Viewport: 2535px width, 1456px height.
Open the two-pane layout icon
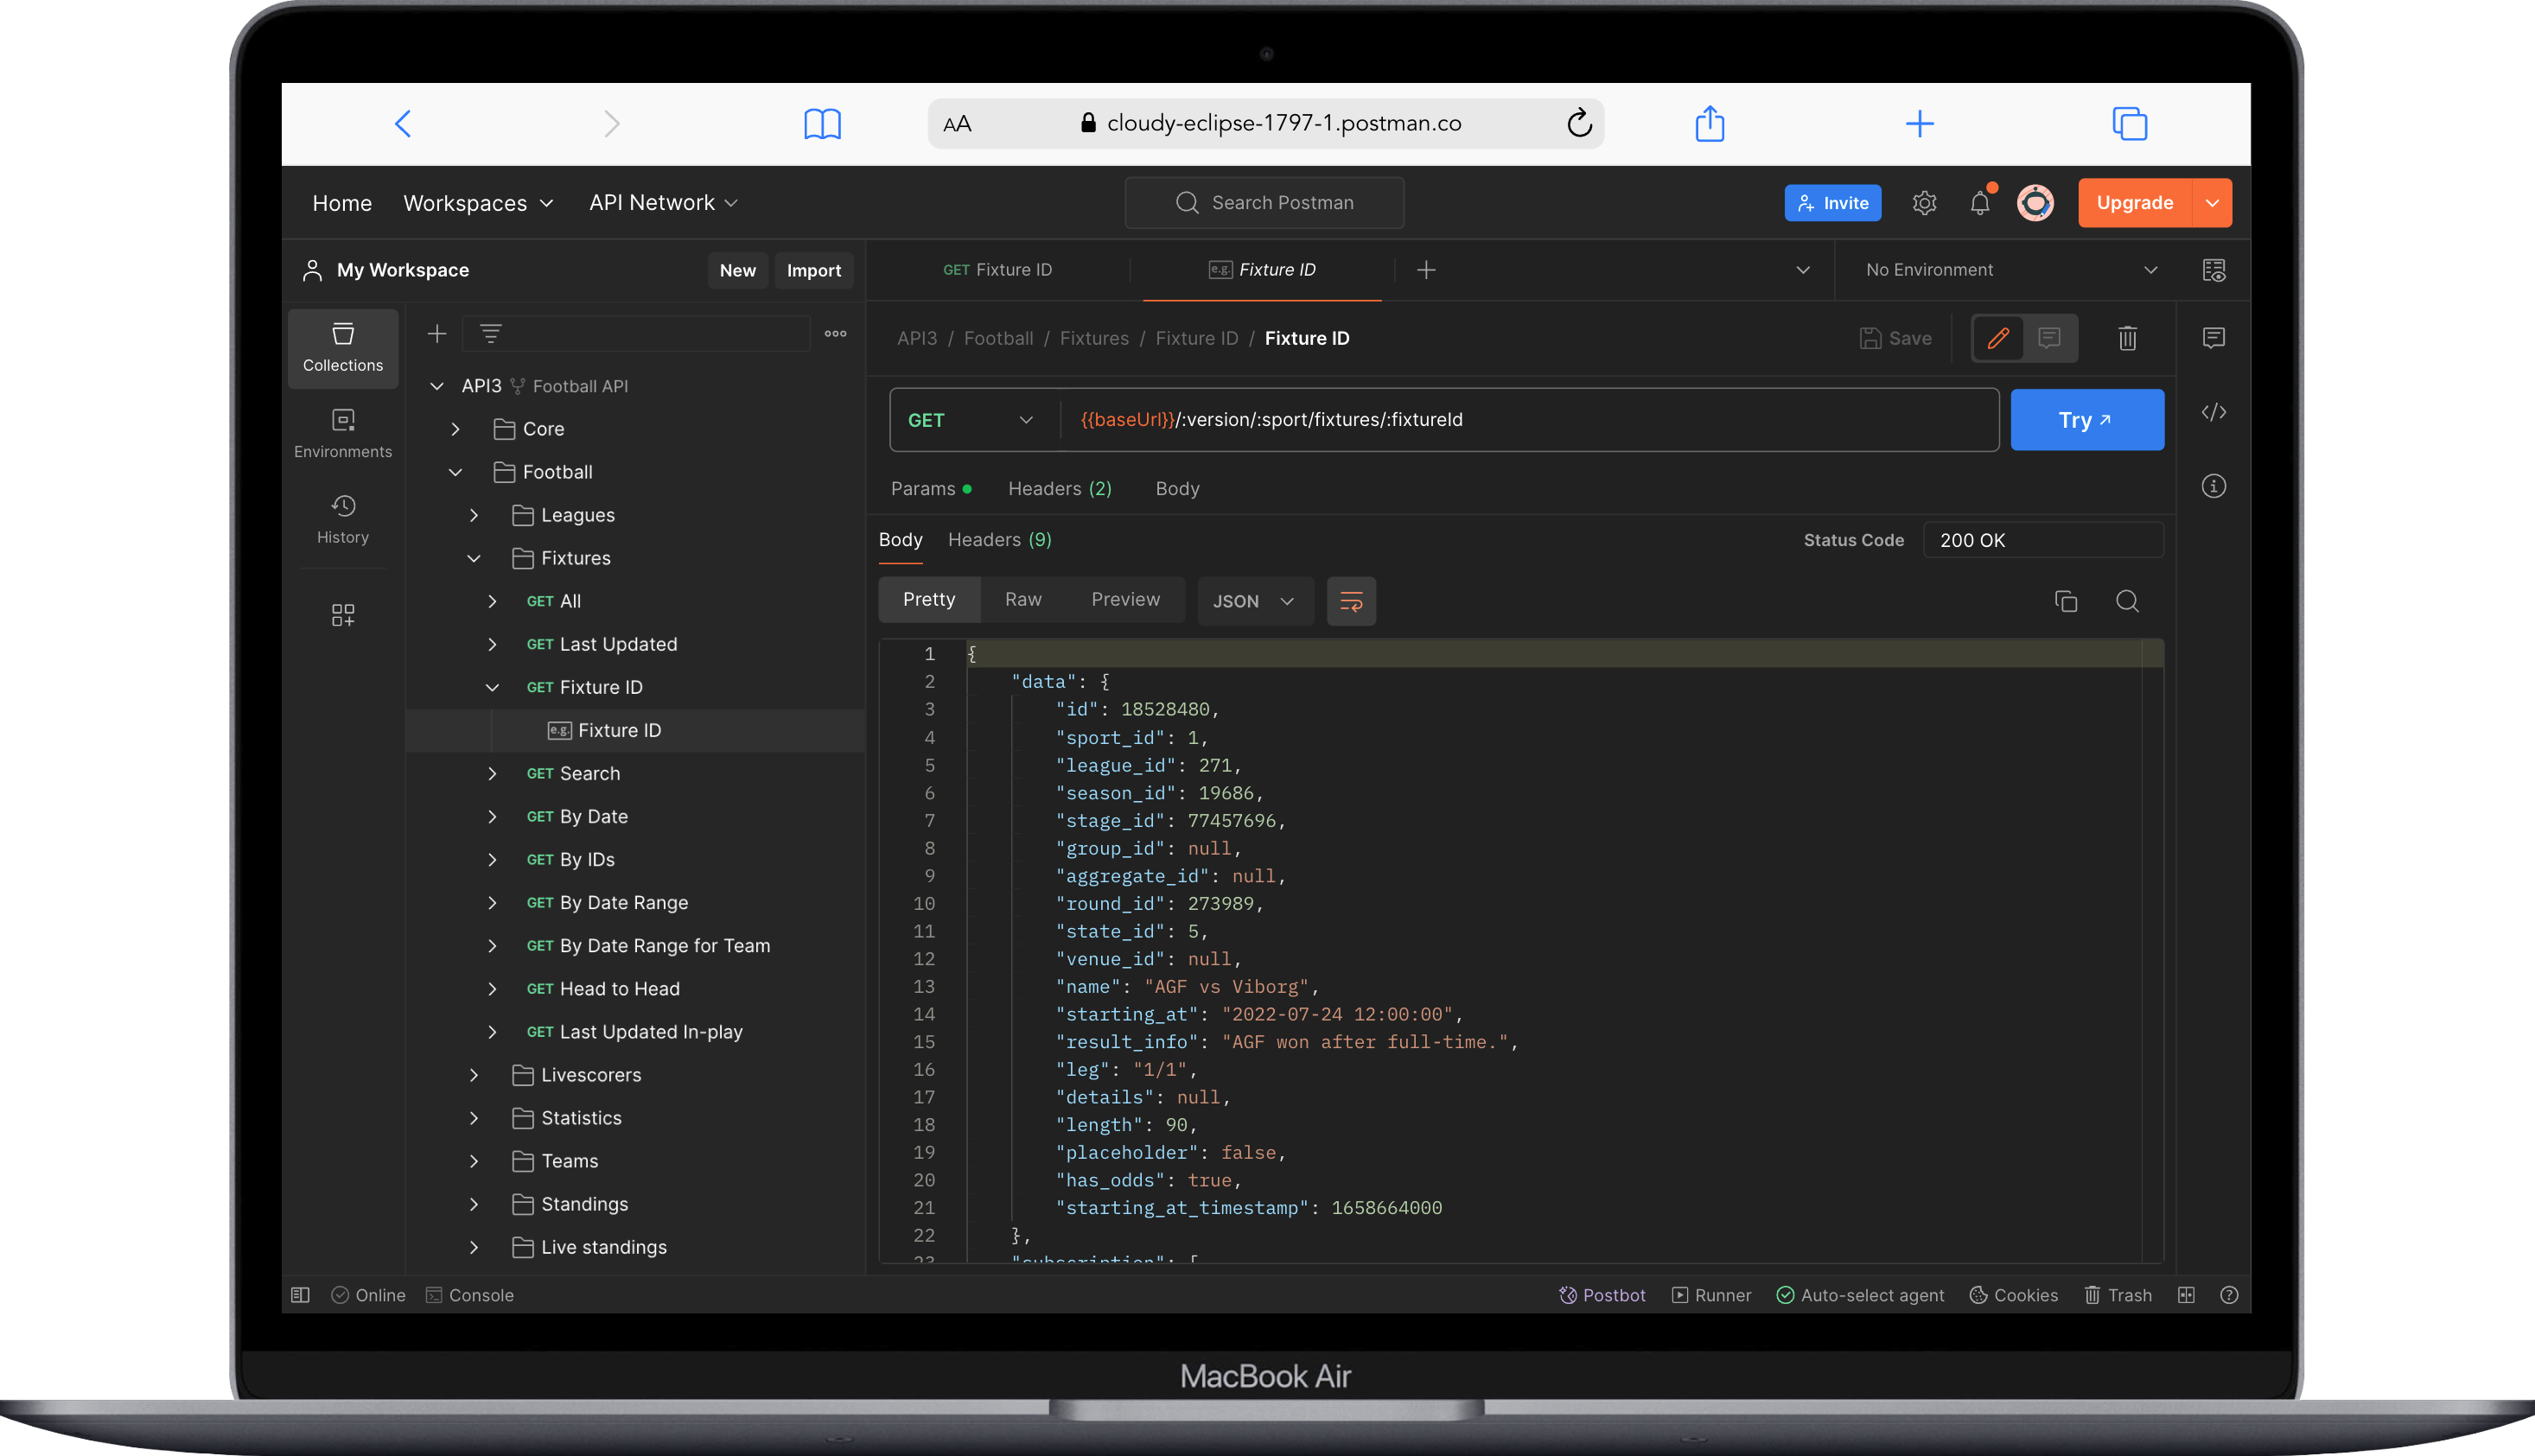tap(2187, 1295)
